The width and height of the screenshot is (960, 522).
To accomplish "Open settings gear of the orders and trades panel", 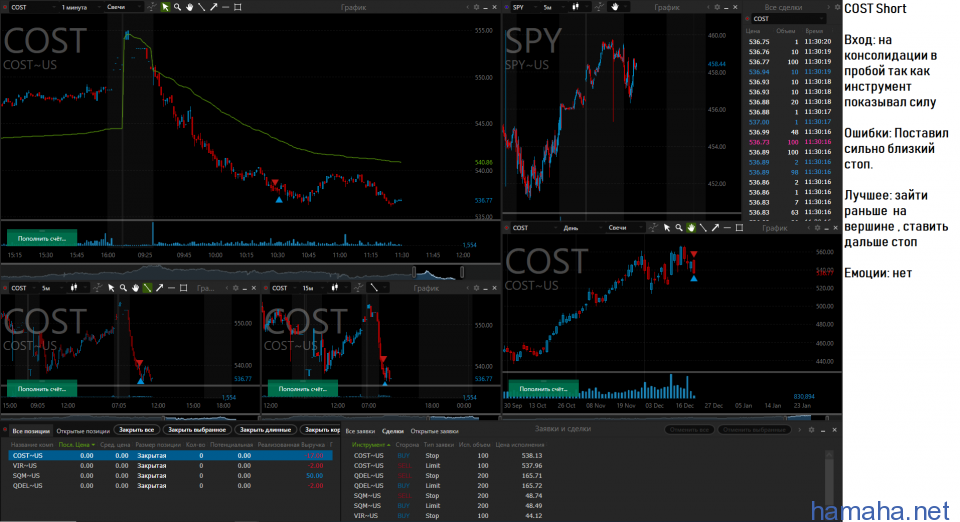I will pos(811,430).
